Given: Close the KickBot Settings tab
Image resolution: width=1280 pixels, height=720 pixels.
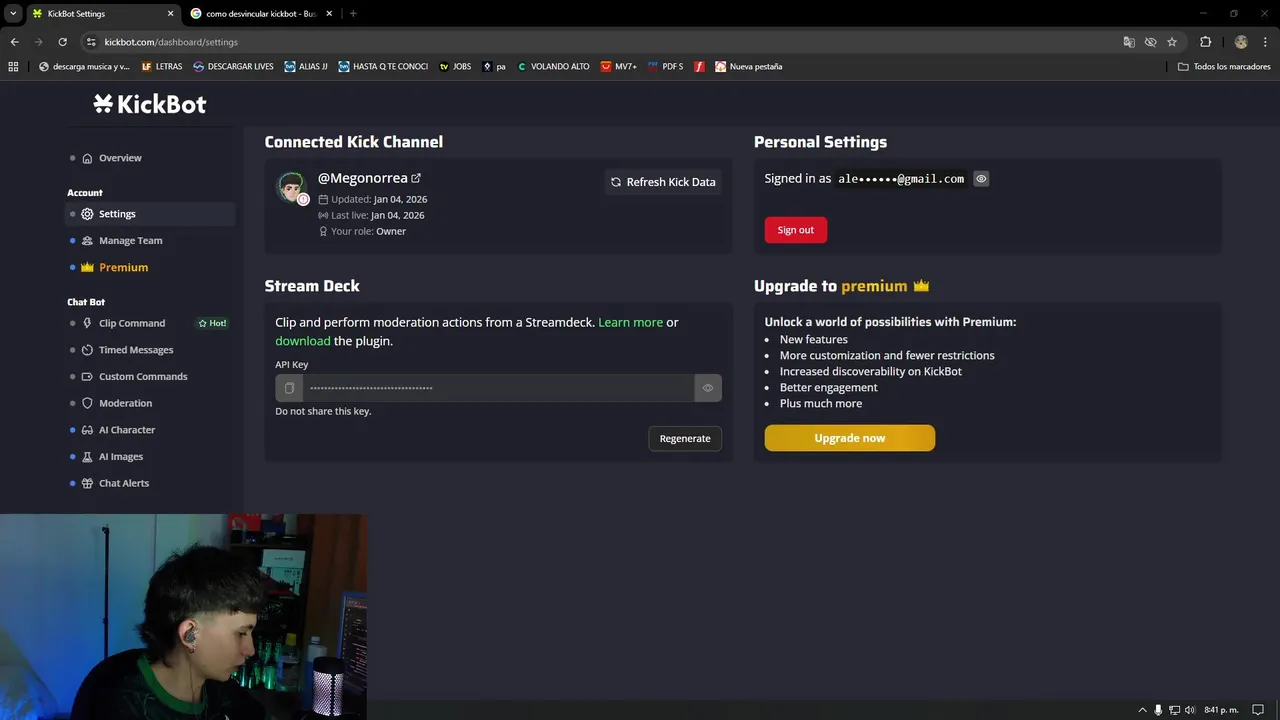Looking at the screenshot, I should (x=170, y=14).
